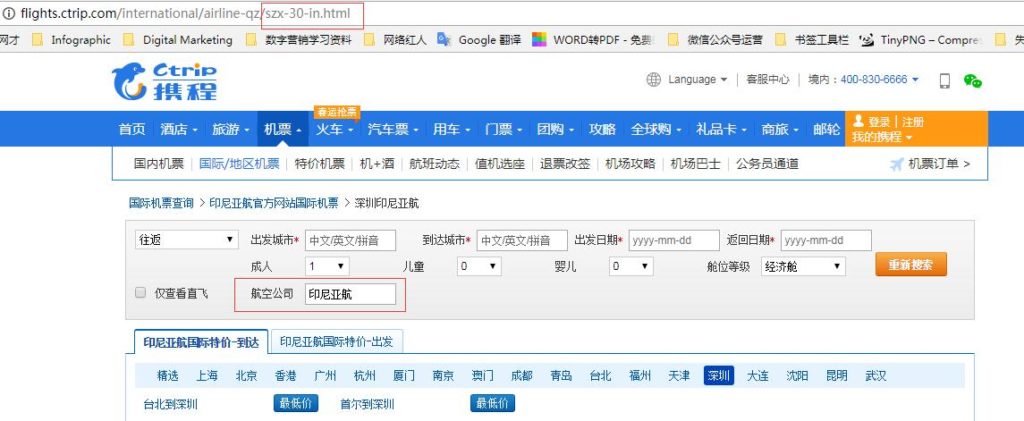
Task: Open the globe Language icon
Action: click(x=653, y=80)
